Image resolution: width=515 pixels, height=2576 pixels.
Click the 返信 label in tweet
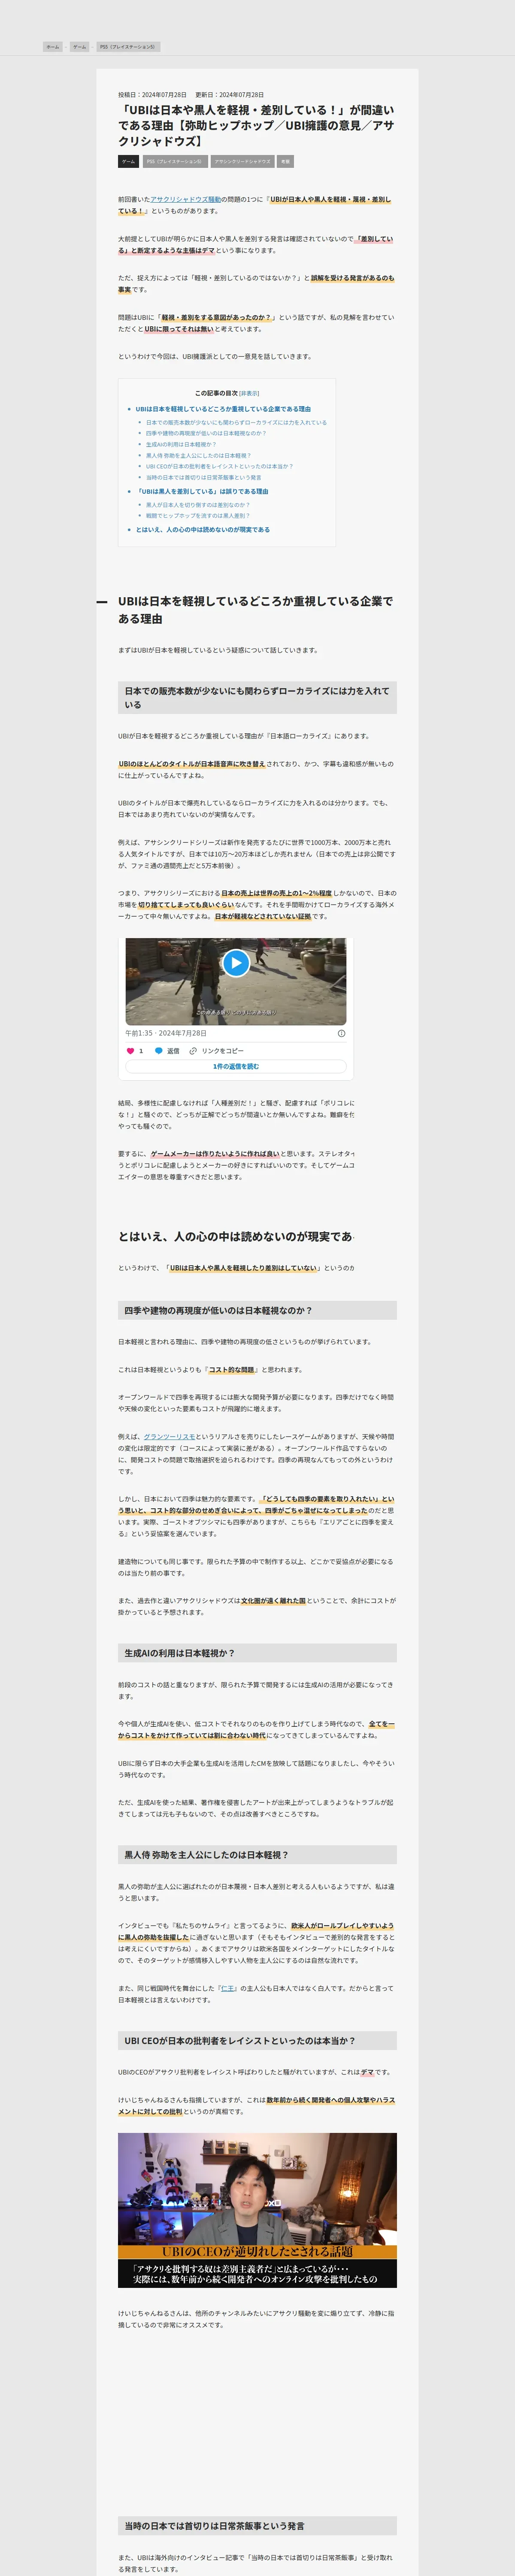[173, 1051]
